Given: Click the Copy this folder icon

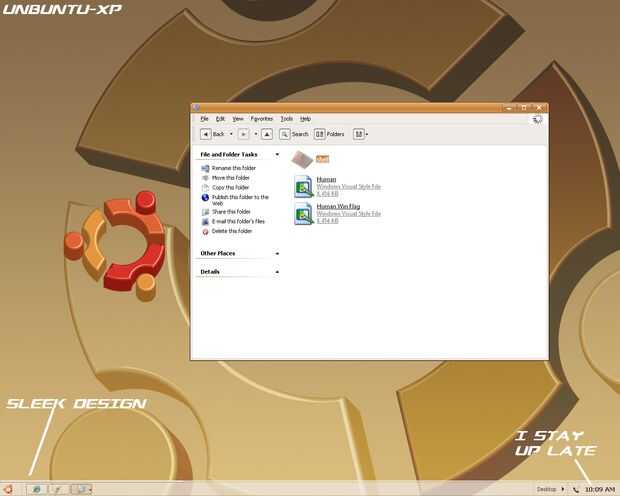Looking at the screenshot, I should pyautogui.click(x=205, y=188).
